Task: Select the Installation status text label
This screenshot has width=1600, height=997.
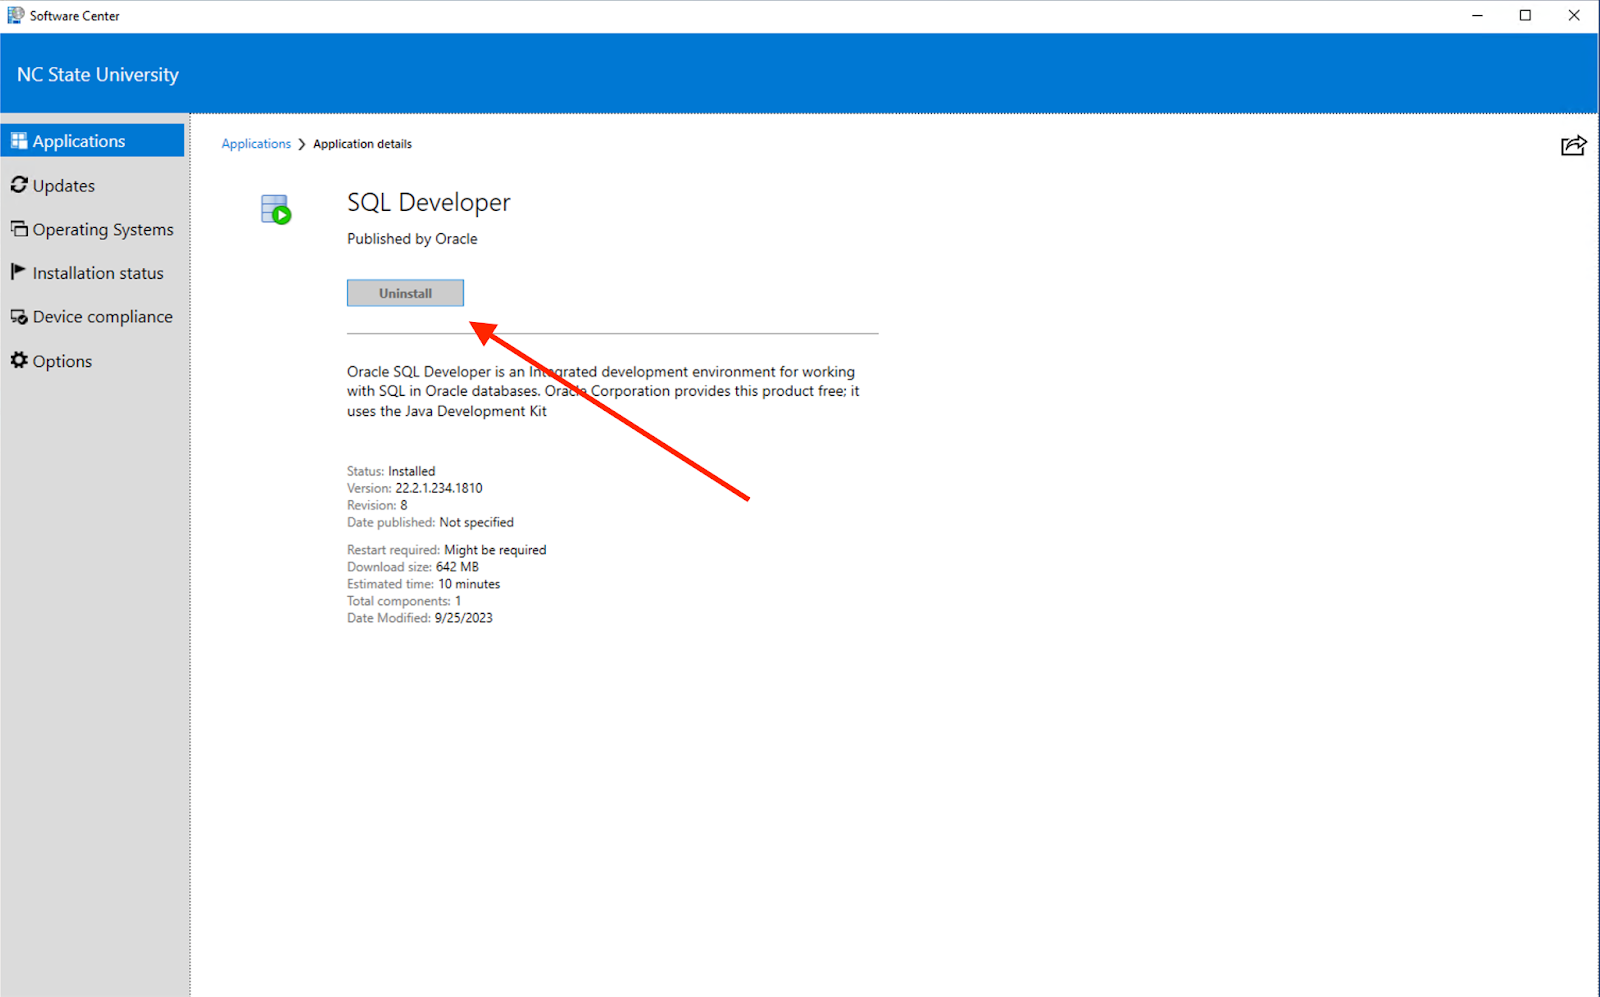Action: tap(98, 273)
